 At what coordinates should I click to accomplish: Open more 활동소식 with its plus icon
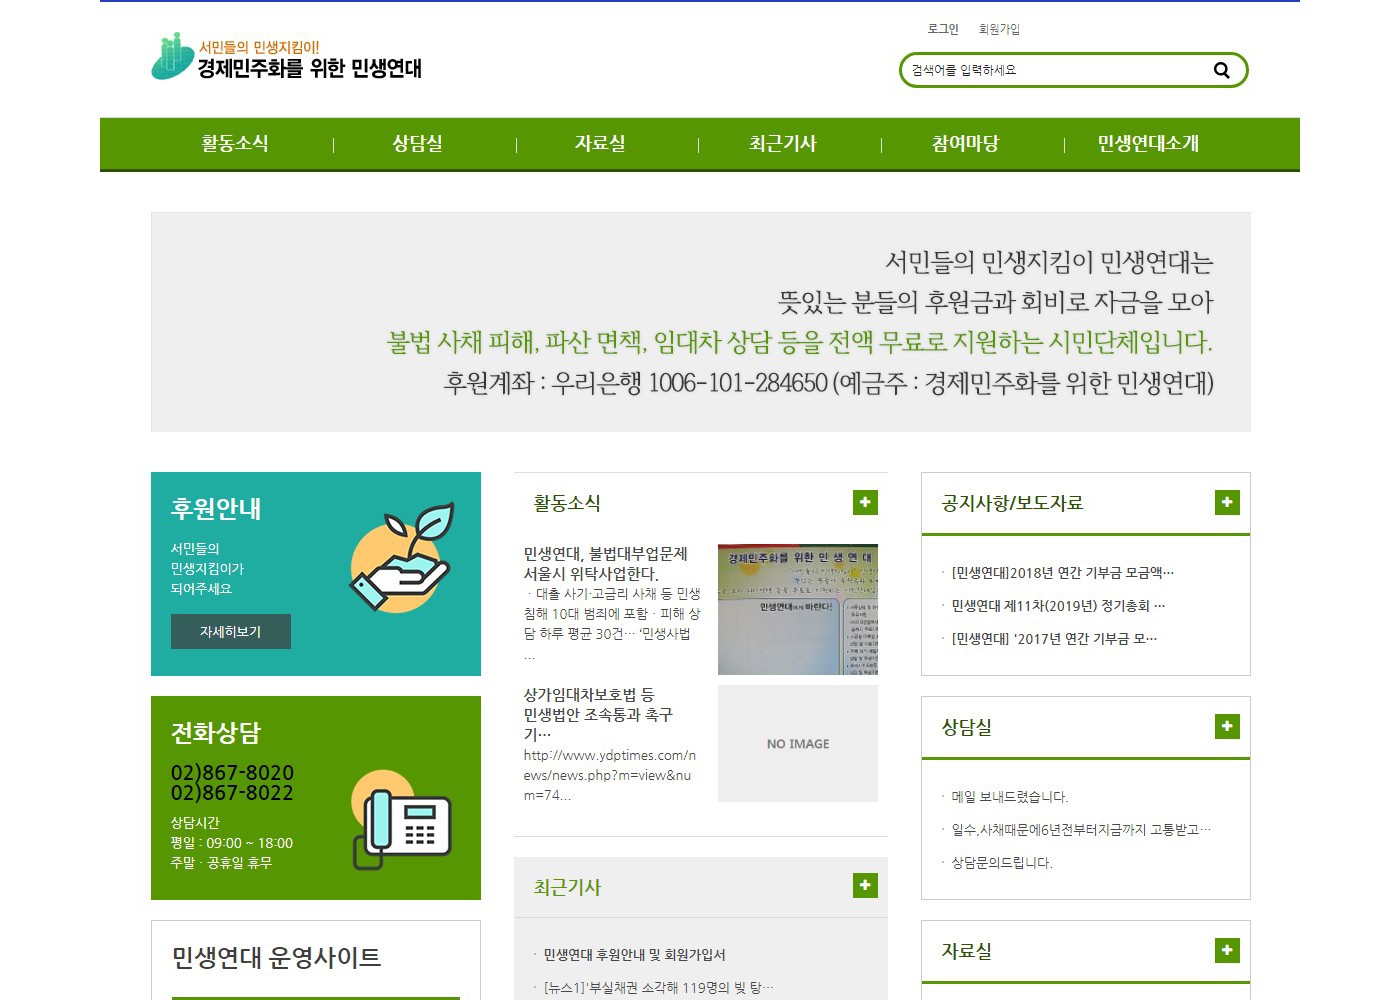coord(865,502)
